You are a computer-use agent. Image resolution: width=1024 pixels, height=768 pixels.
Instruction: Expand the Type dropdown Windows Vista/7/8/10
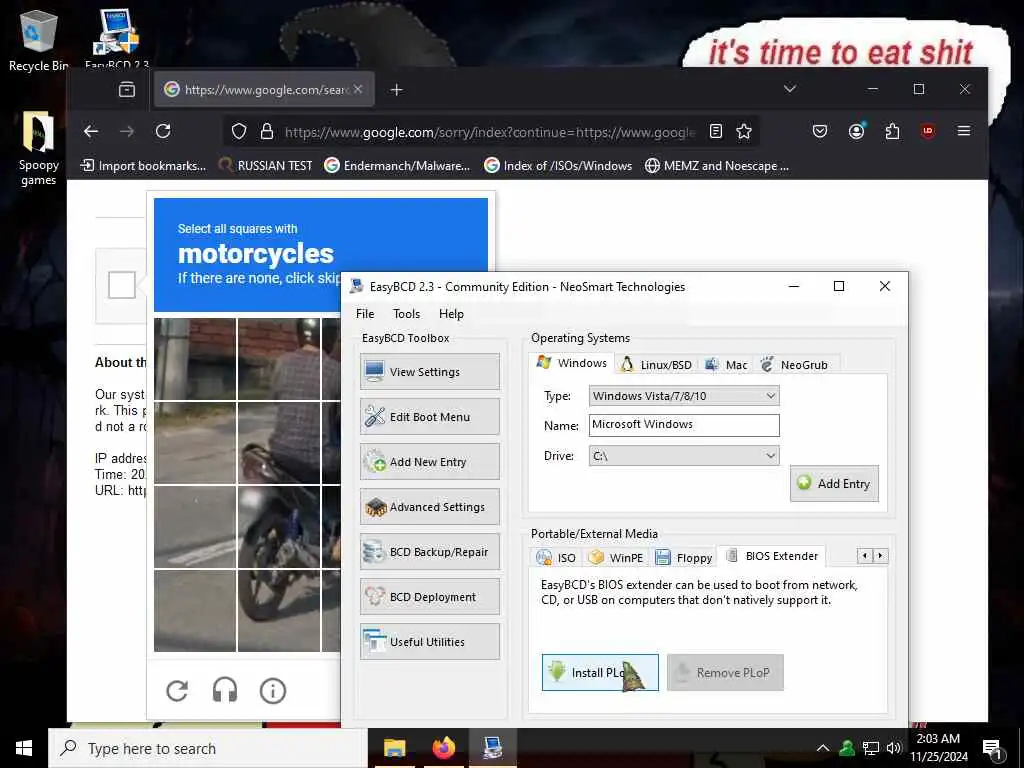(684, 396)
